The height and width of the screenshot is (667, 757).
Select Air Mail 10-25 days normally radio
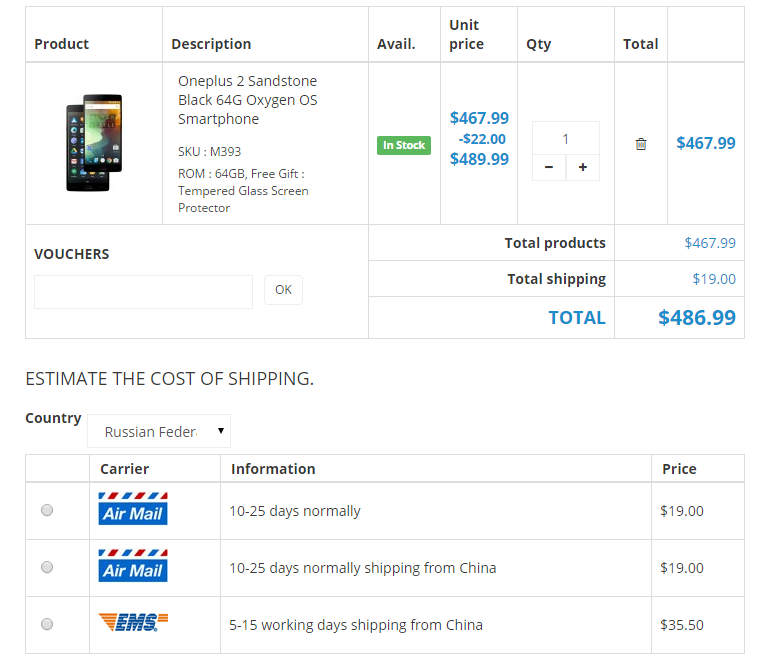[47, 510]
